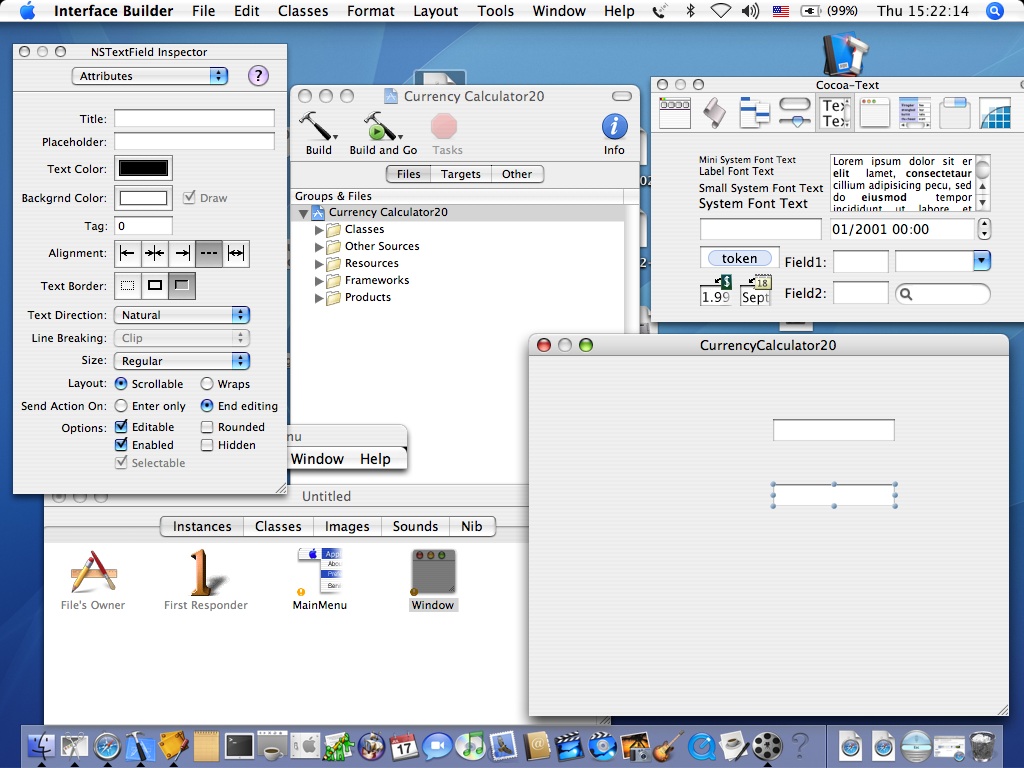
Task: Select the MainMenu instance icon
Action: pyautogui.click(x=320, y=571)
